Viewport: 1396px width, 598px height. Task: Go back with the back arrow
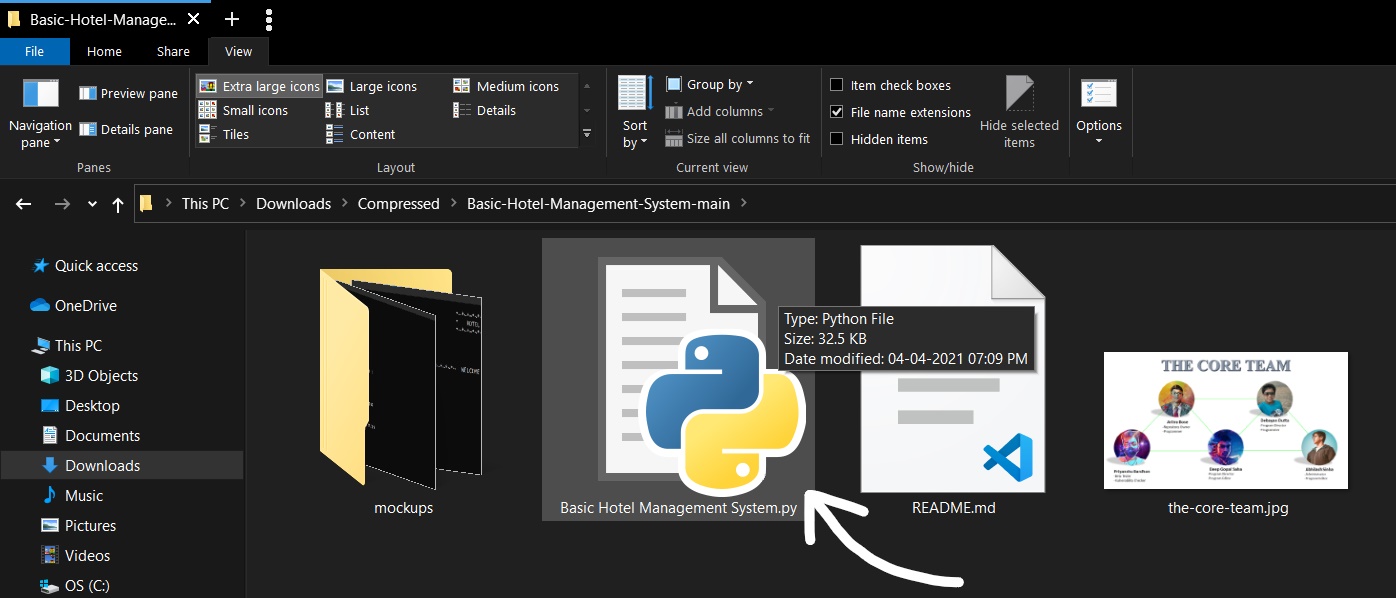coord(24,204)
